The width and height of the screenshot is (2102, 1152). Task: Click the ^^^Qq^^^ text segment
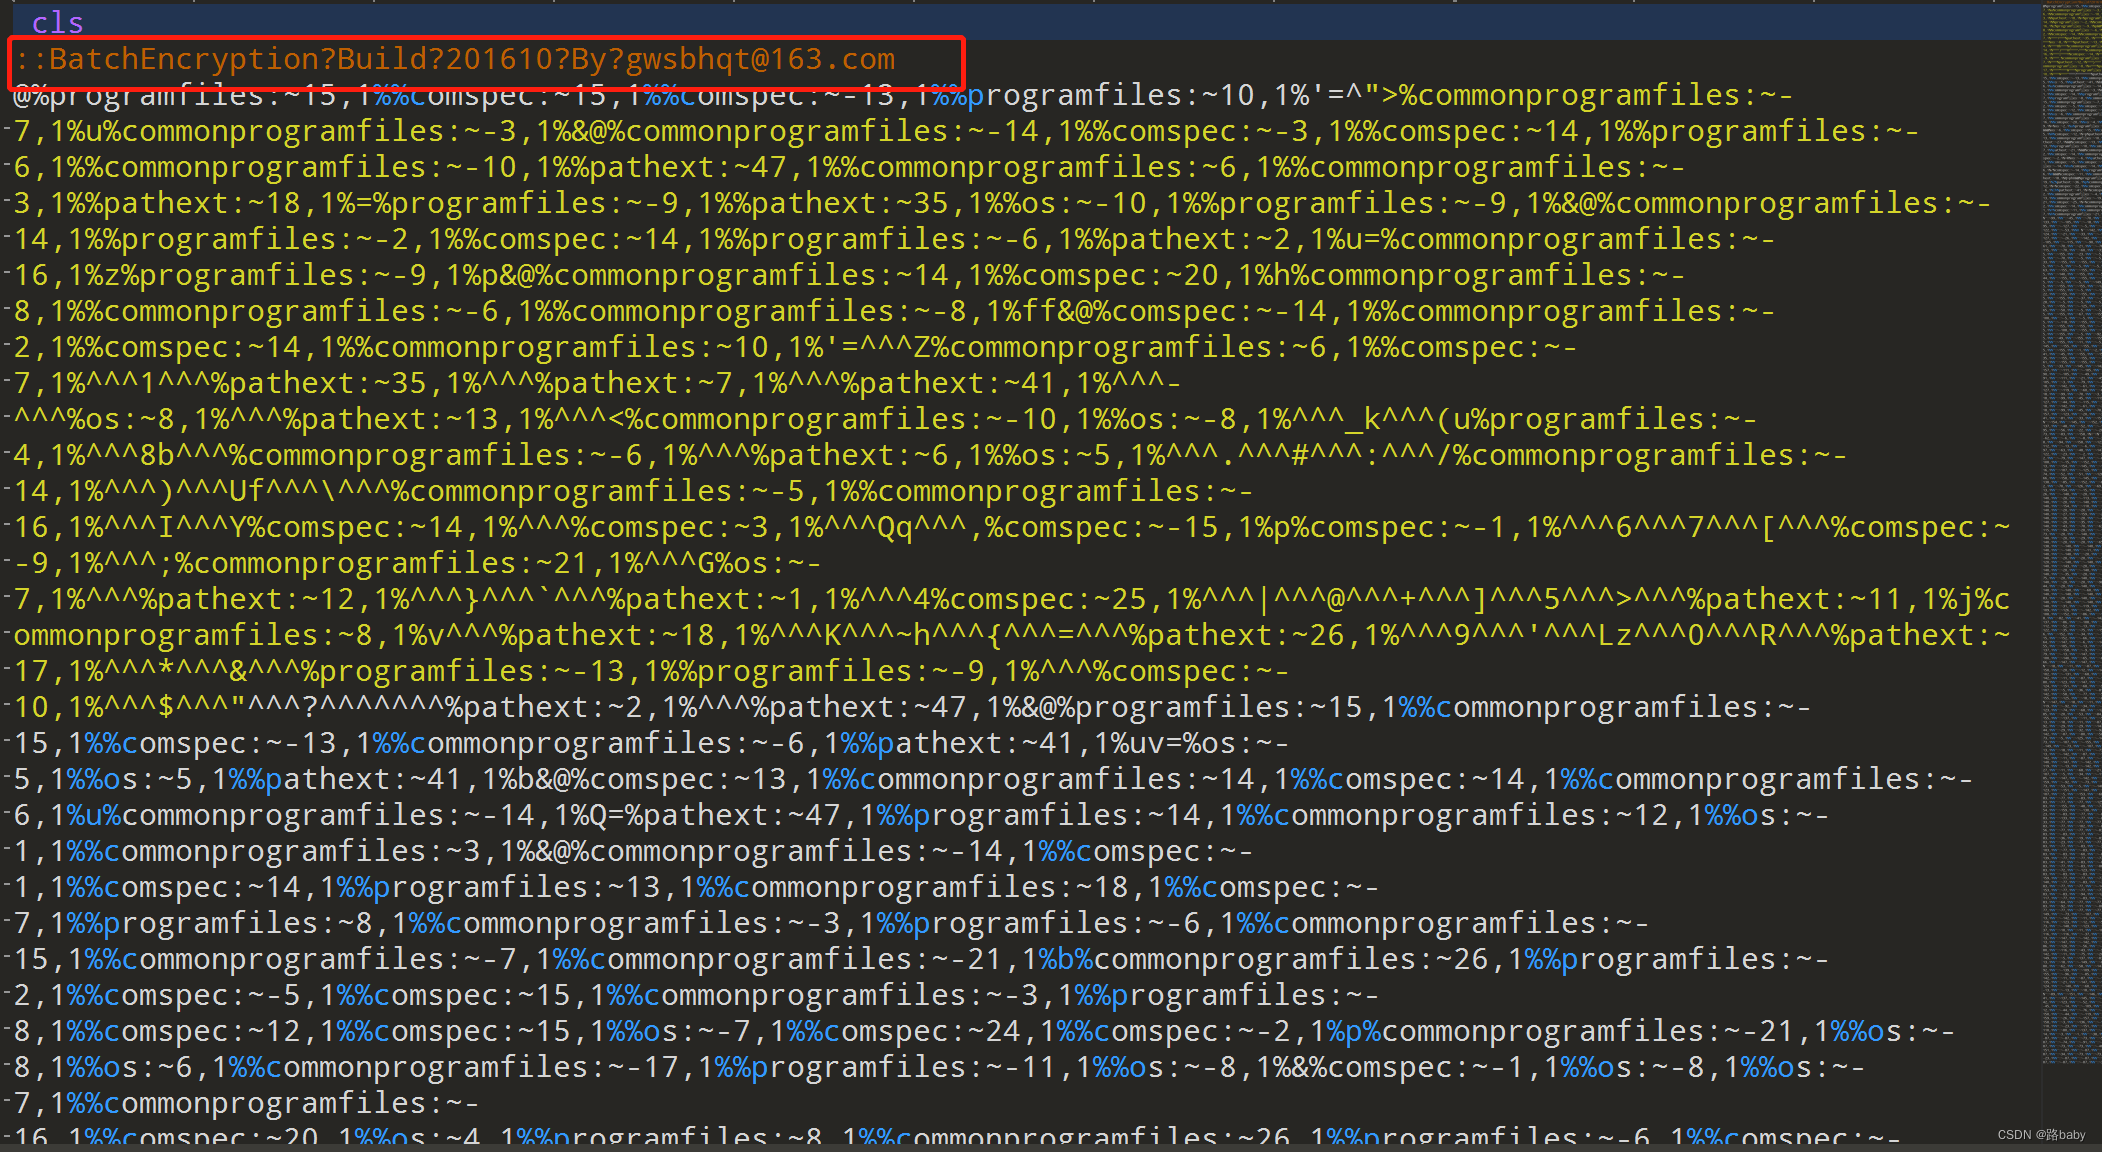(x=895, y=528)
